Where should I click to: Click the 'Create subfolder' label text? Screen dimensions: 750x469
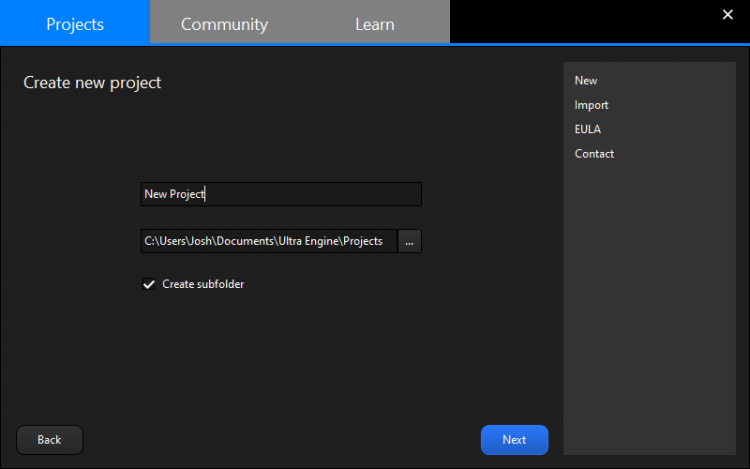pyautogui.click(x=203, y=284)
